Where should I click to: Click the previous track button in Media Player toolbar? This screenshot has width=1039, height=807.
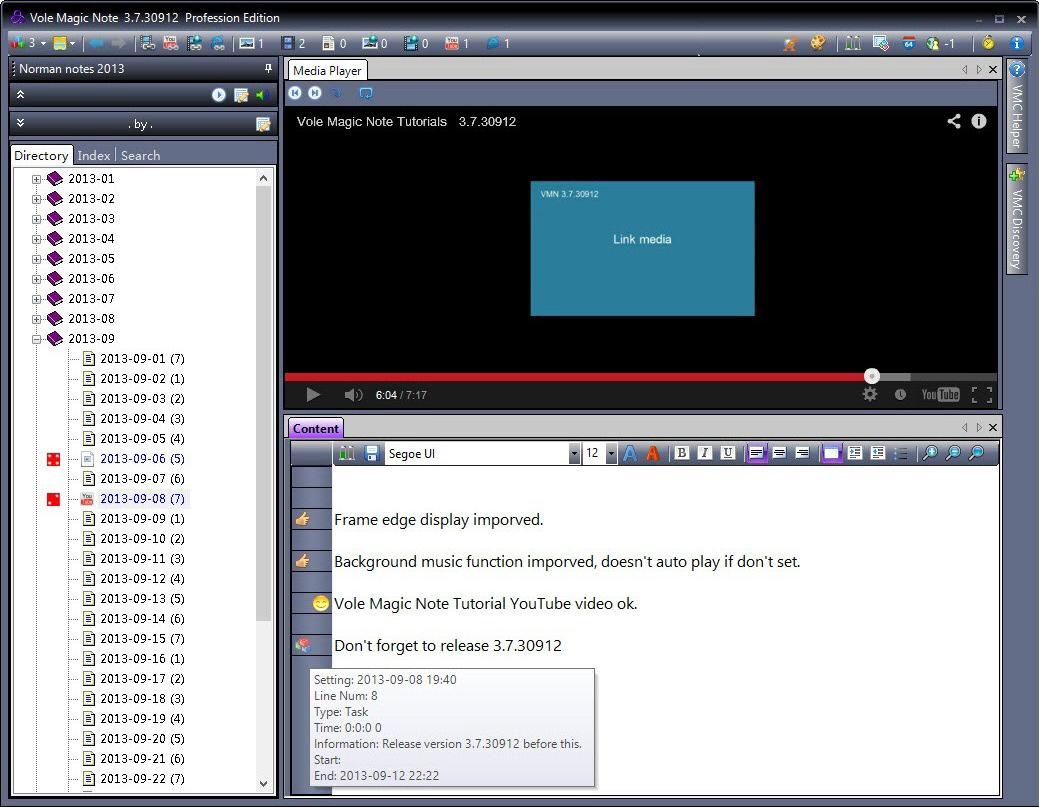coord(295,93)
